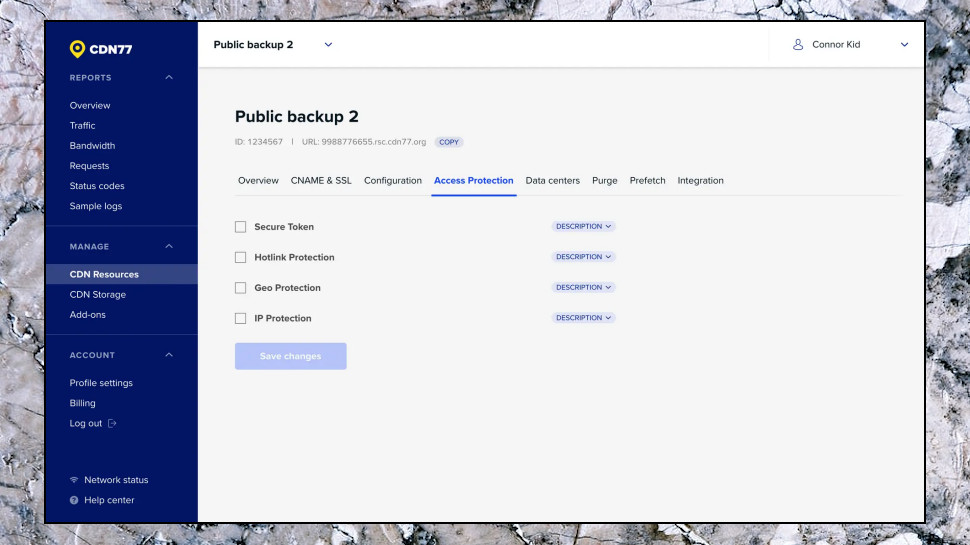The image size is (970, 545).
Task: Expand the Secure Token description
Action: [583, 226]
